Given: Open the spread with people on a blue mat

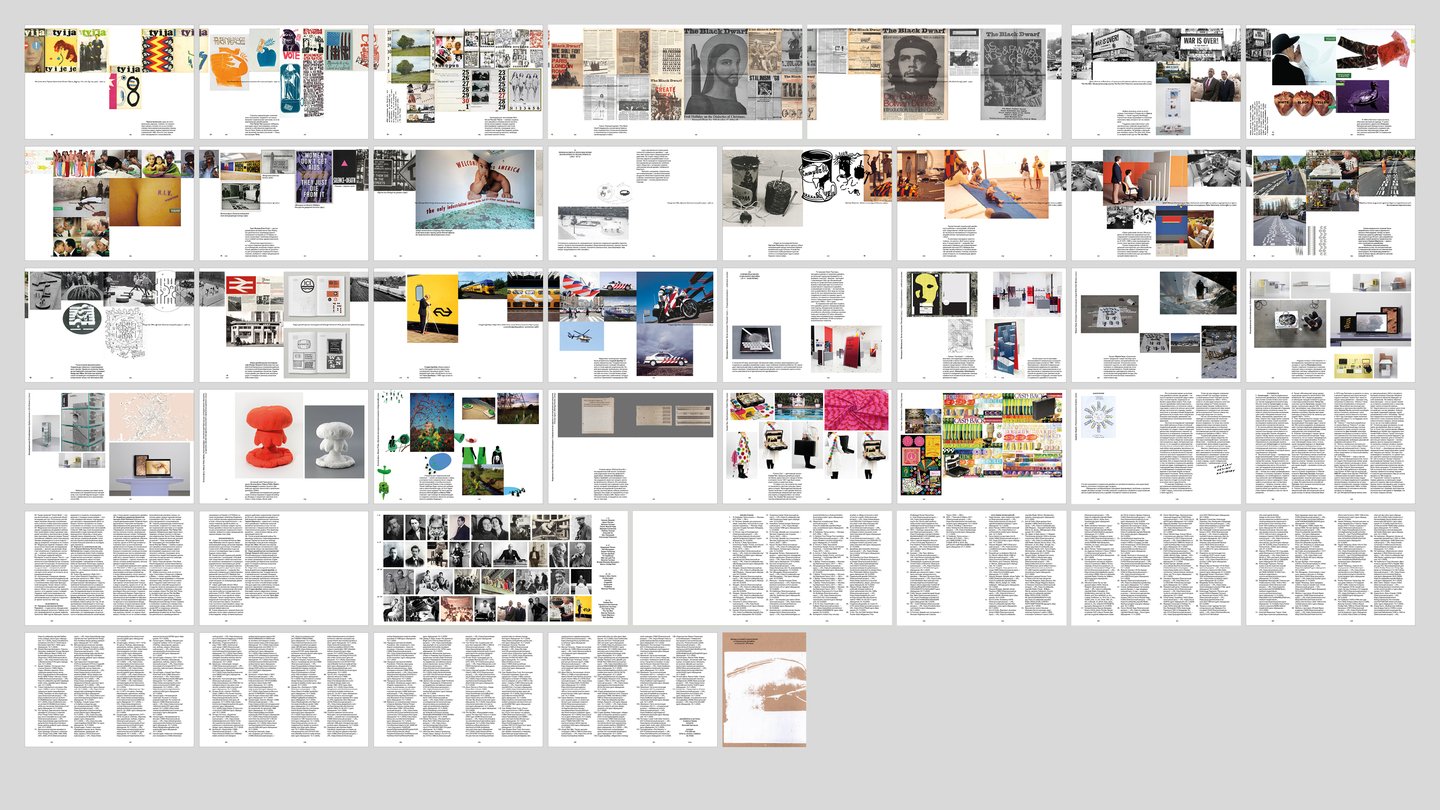Looking at the screenshot, I should click(981, 204).
